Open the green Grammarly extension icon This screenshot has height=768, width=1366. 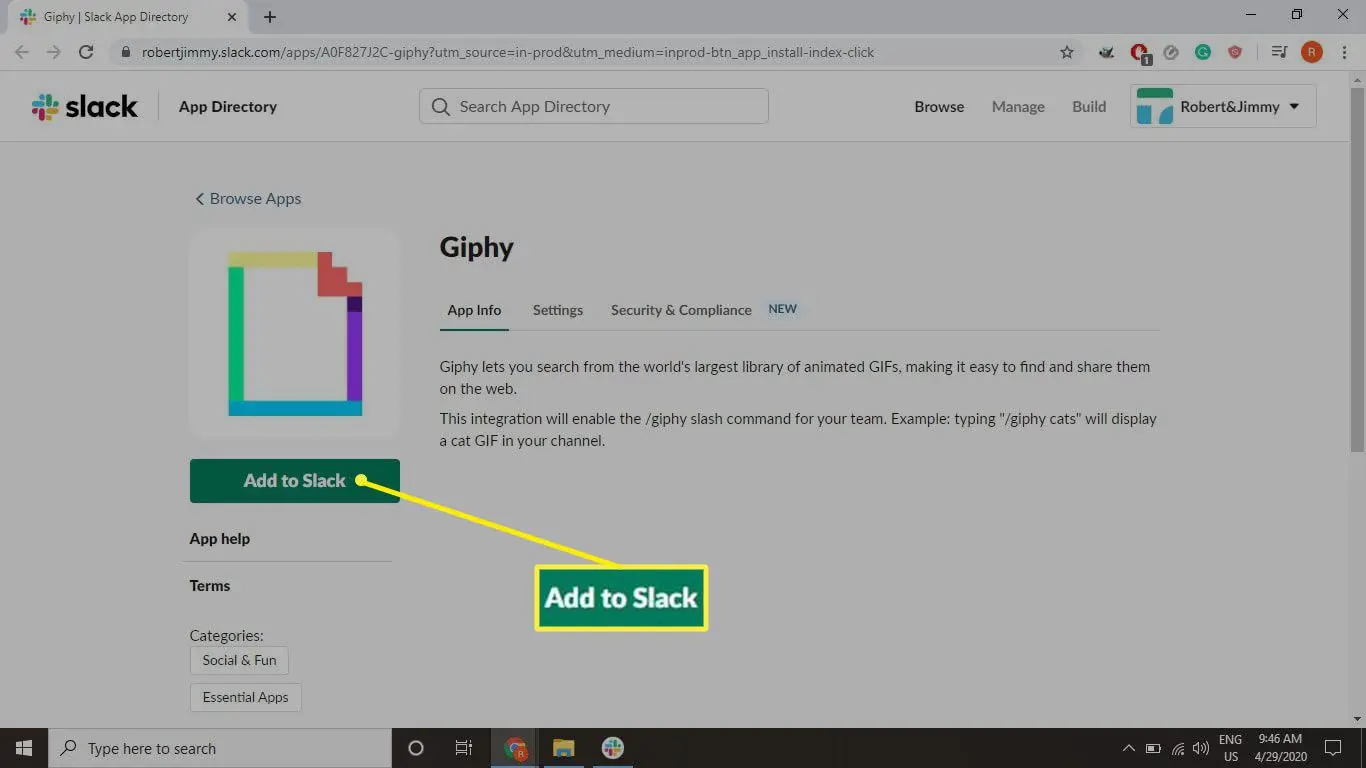coord(1203,52)
